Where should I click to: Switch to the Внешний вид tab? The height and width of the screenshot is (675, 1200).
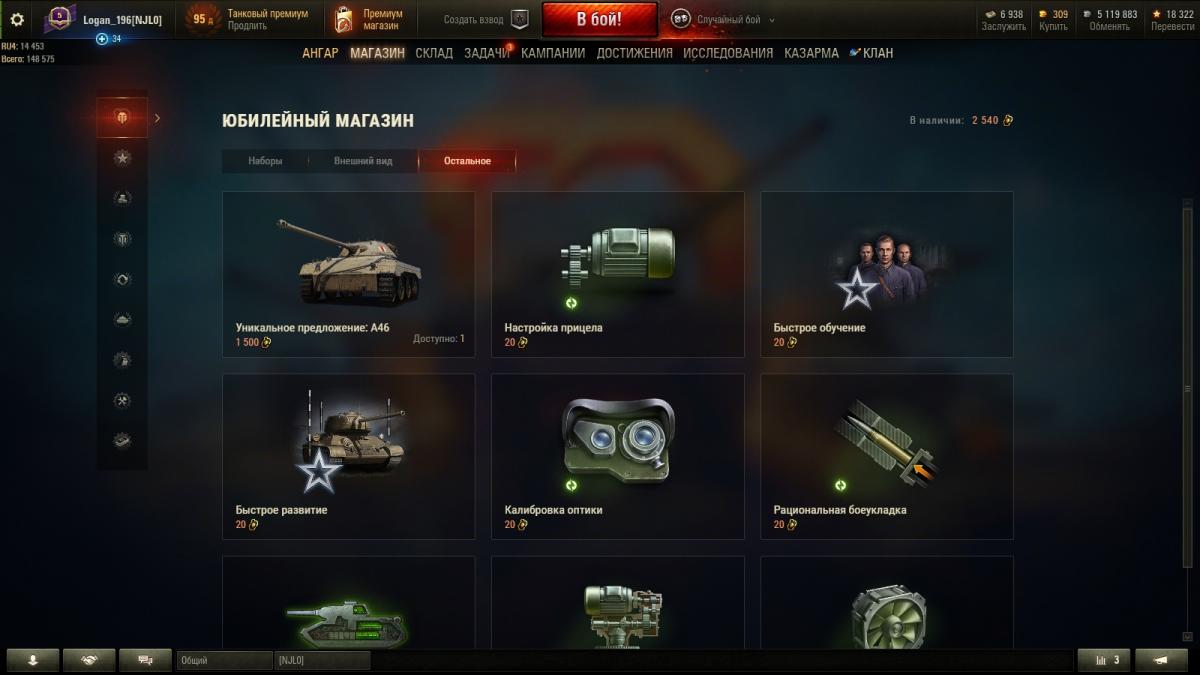(362, 161)
